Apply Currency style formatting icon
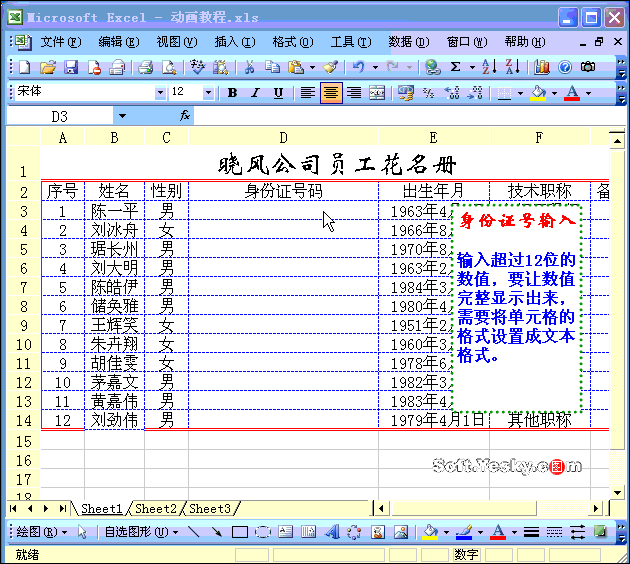 pyautogui.click(x=405, y=93)
